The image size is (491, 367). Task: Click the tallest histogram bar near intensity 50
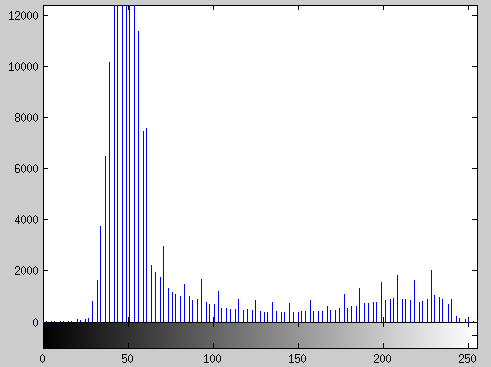(x=129, y=164)
